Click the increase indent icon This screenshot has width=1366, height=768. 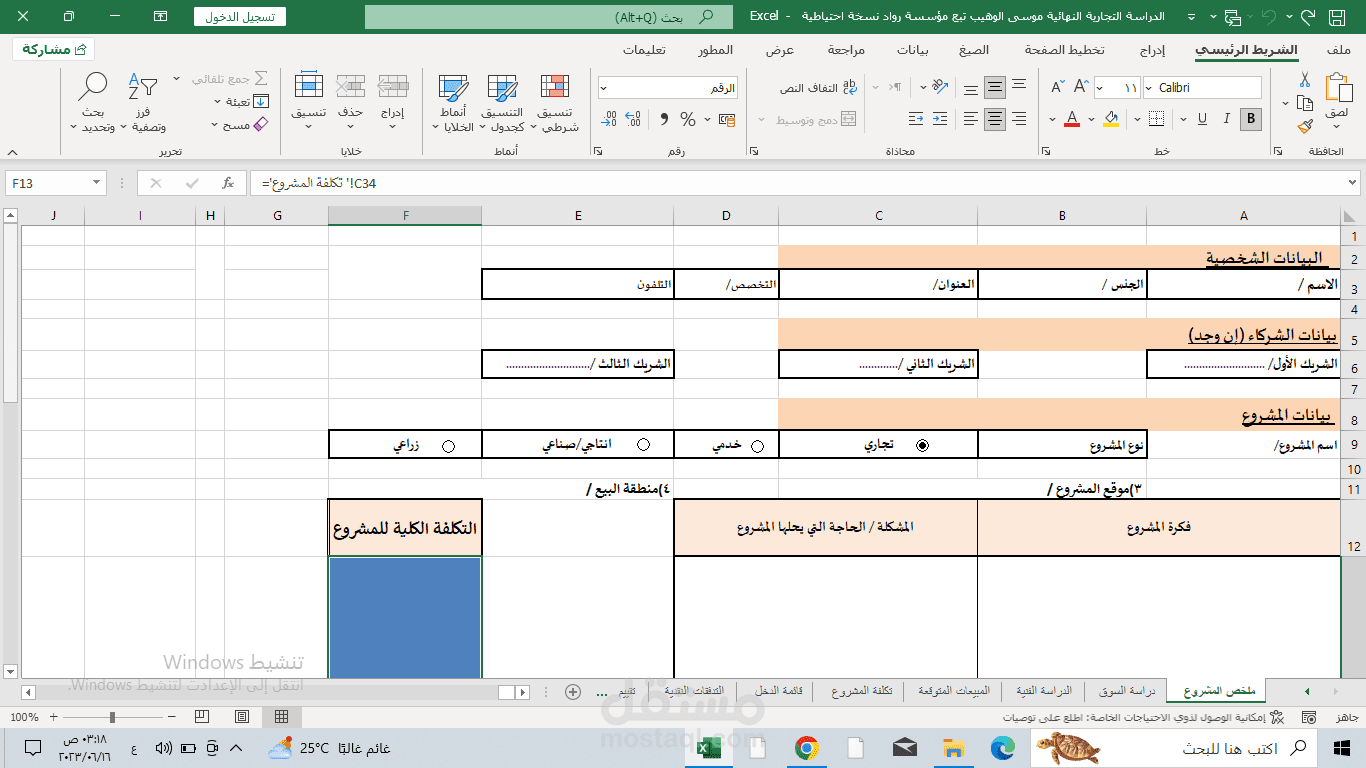(x=942, y=119)
